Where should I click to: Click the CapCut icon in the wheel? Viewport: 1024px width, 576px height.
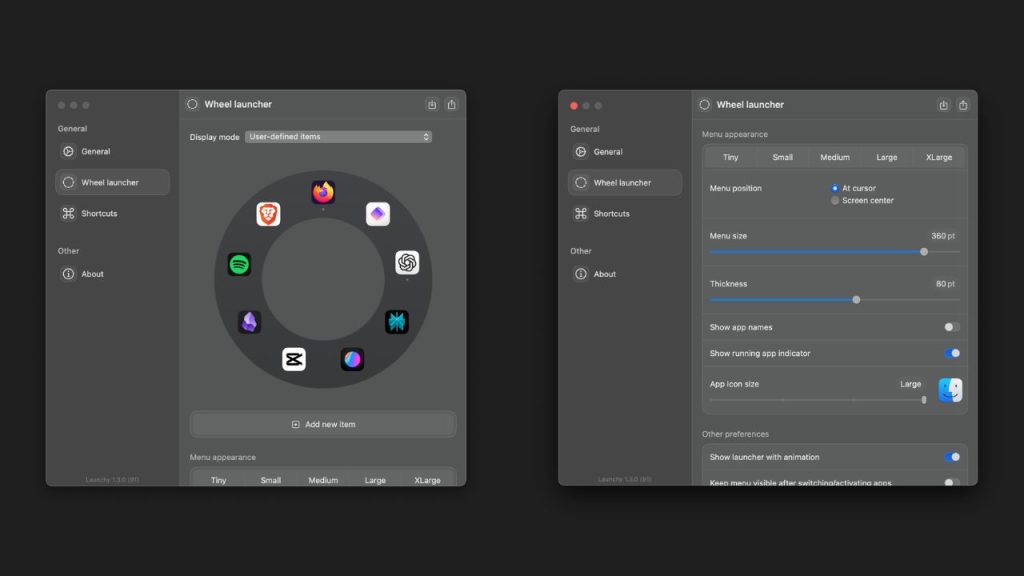[294, 359]
